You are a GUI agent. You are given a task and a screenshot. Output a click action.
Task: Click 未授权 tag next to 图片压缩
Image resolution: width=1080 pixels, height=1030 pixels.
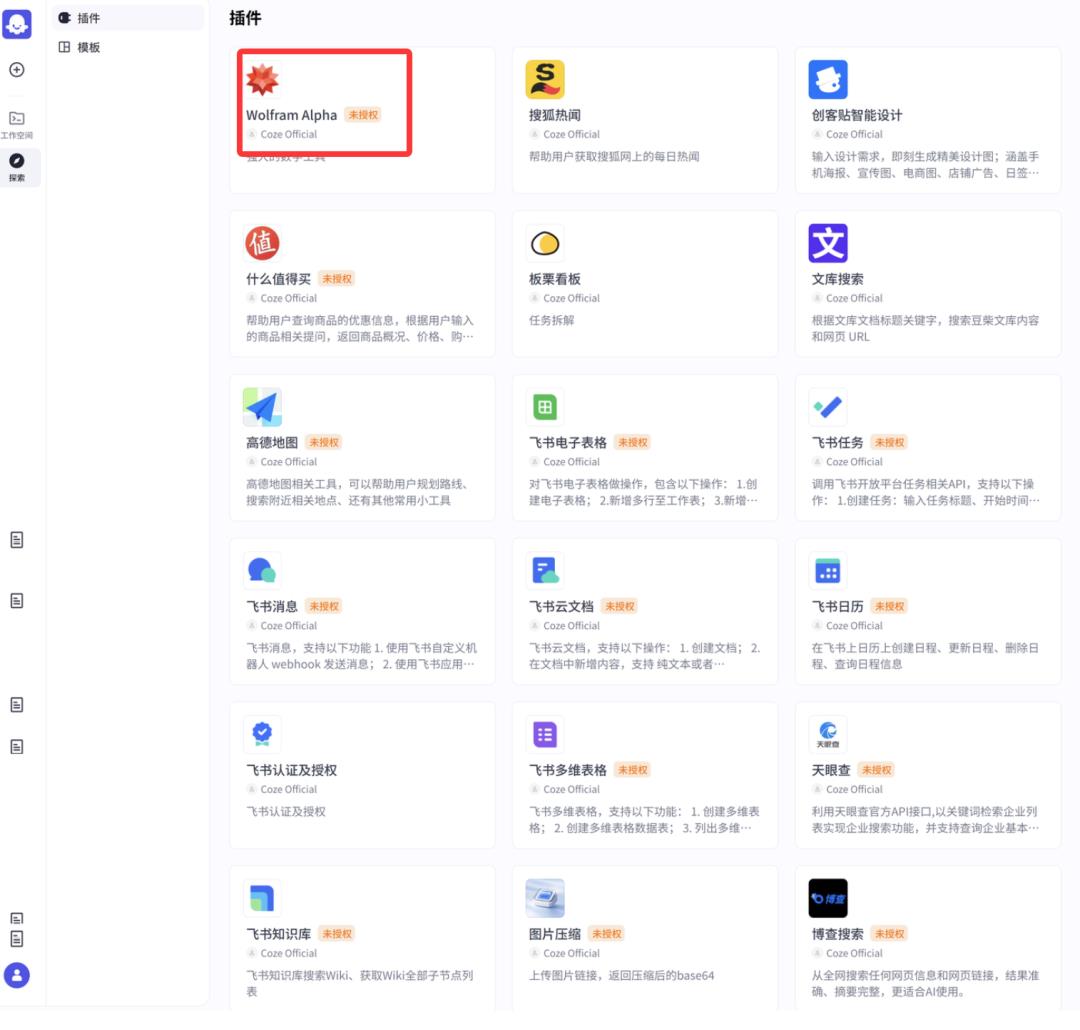(x=607, y=934)
